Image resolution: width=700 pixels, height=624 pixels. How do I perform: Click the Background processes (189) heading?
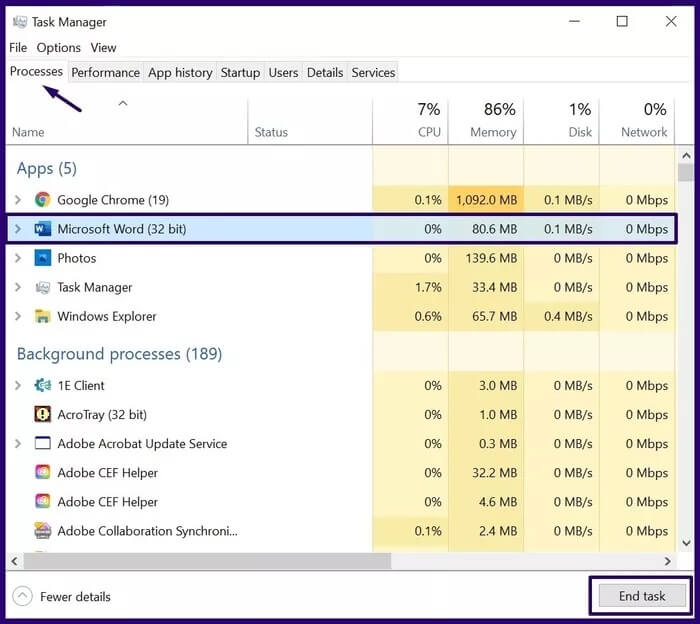tap(120, 354)
